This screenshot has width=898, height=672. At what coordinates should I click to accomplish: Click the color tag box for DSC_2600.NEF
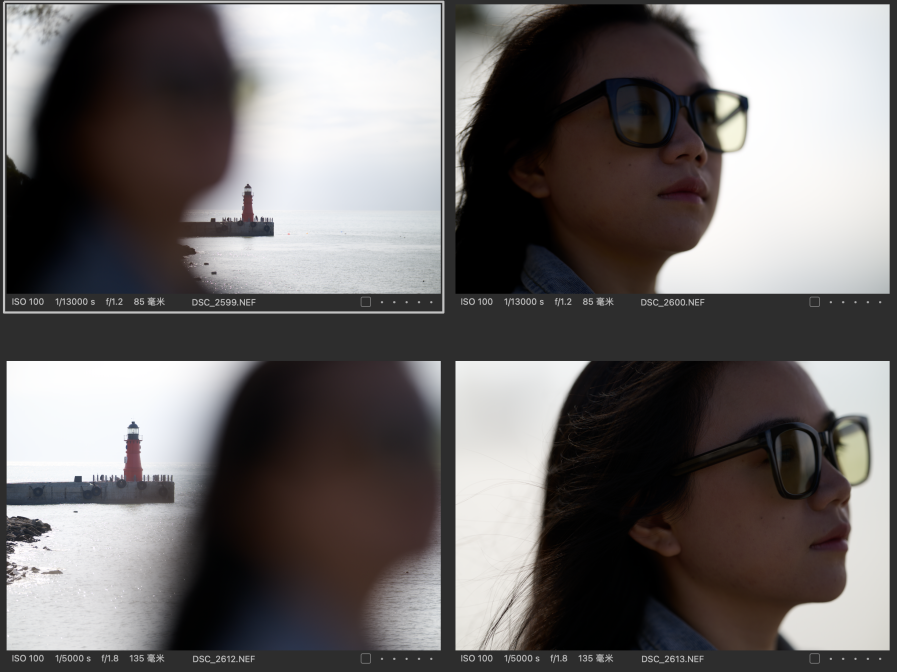pos(814,302)
